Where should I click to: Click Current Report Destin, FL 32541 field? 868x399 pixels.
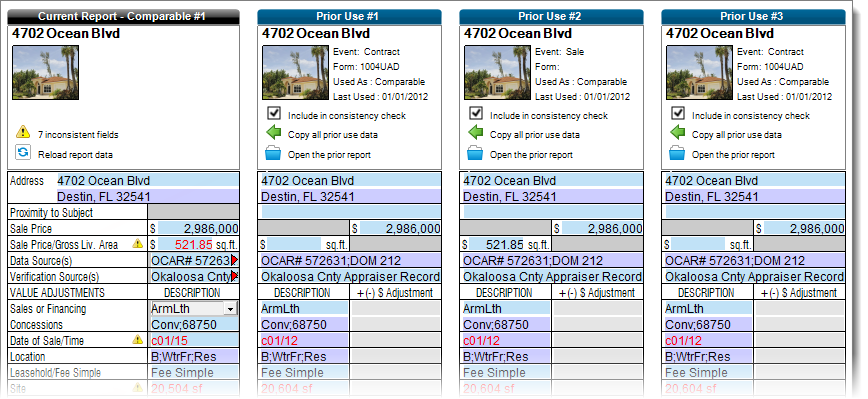[x=148, y=196]
